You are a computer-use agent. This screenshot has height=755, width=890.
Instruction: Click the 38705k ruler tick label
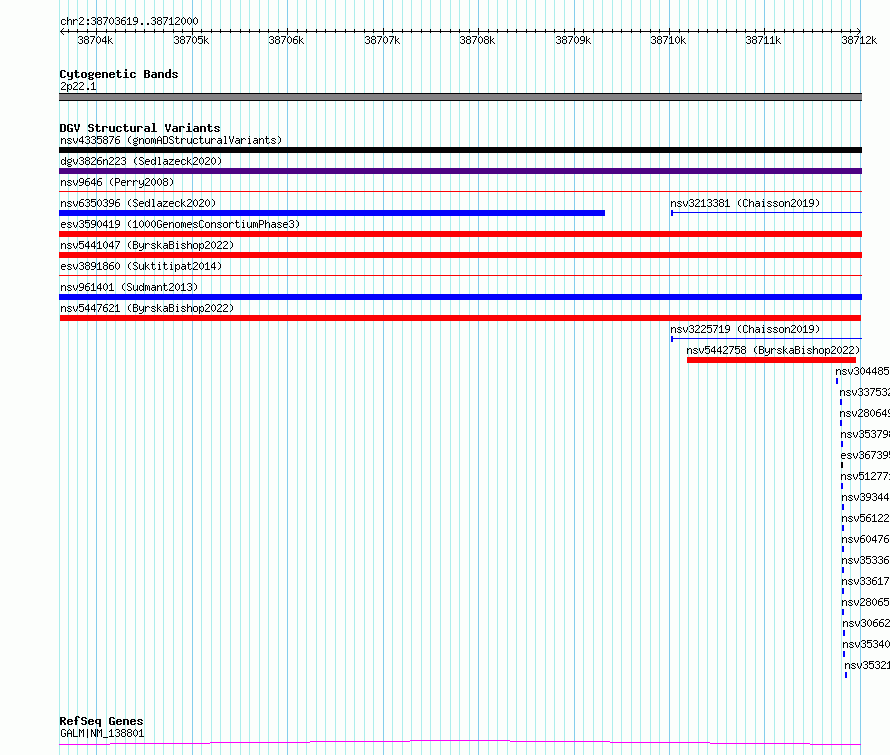coord(191,40)
